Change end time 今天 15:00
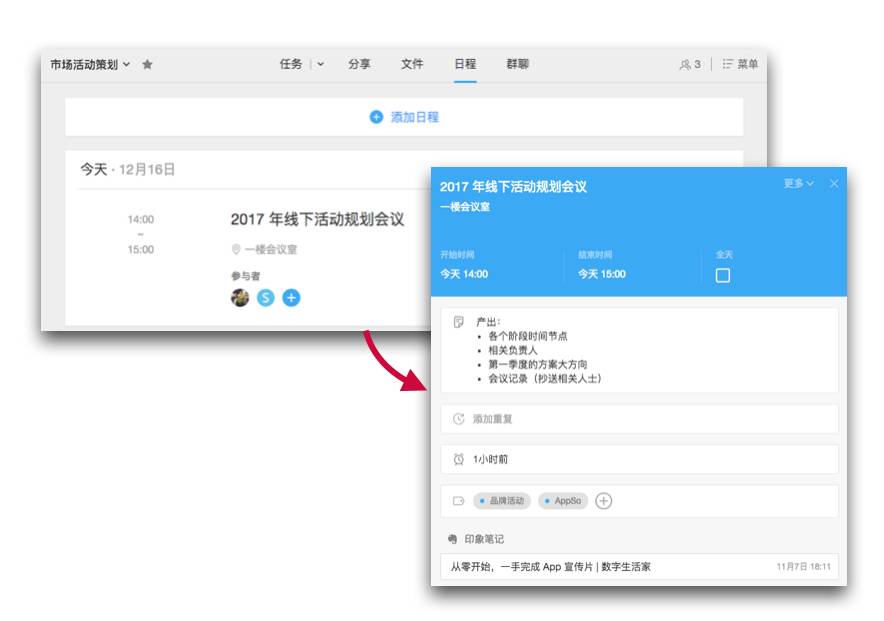This screenshot has height=621, width=884. [x=602, y=274]
